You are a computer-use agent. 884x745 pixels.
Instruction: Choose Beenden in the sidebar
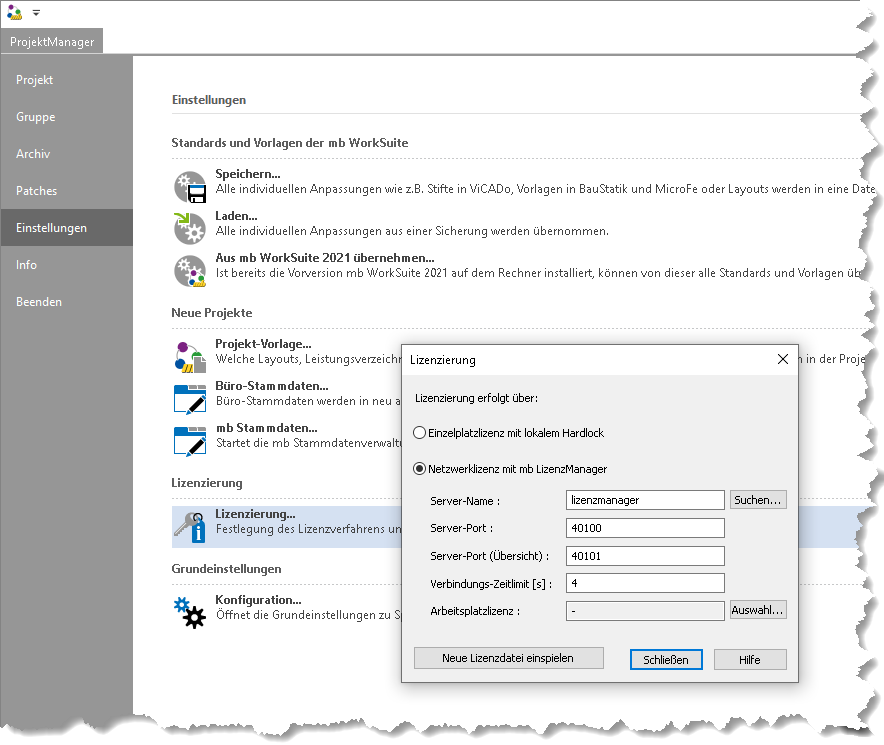pyautogui.click(x=67, y=302)
